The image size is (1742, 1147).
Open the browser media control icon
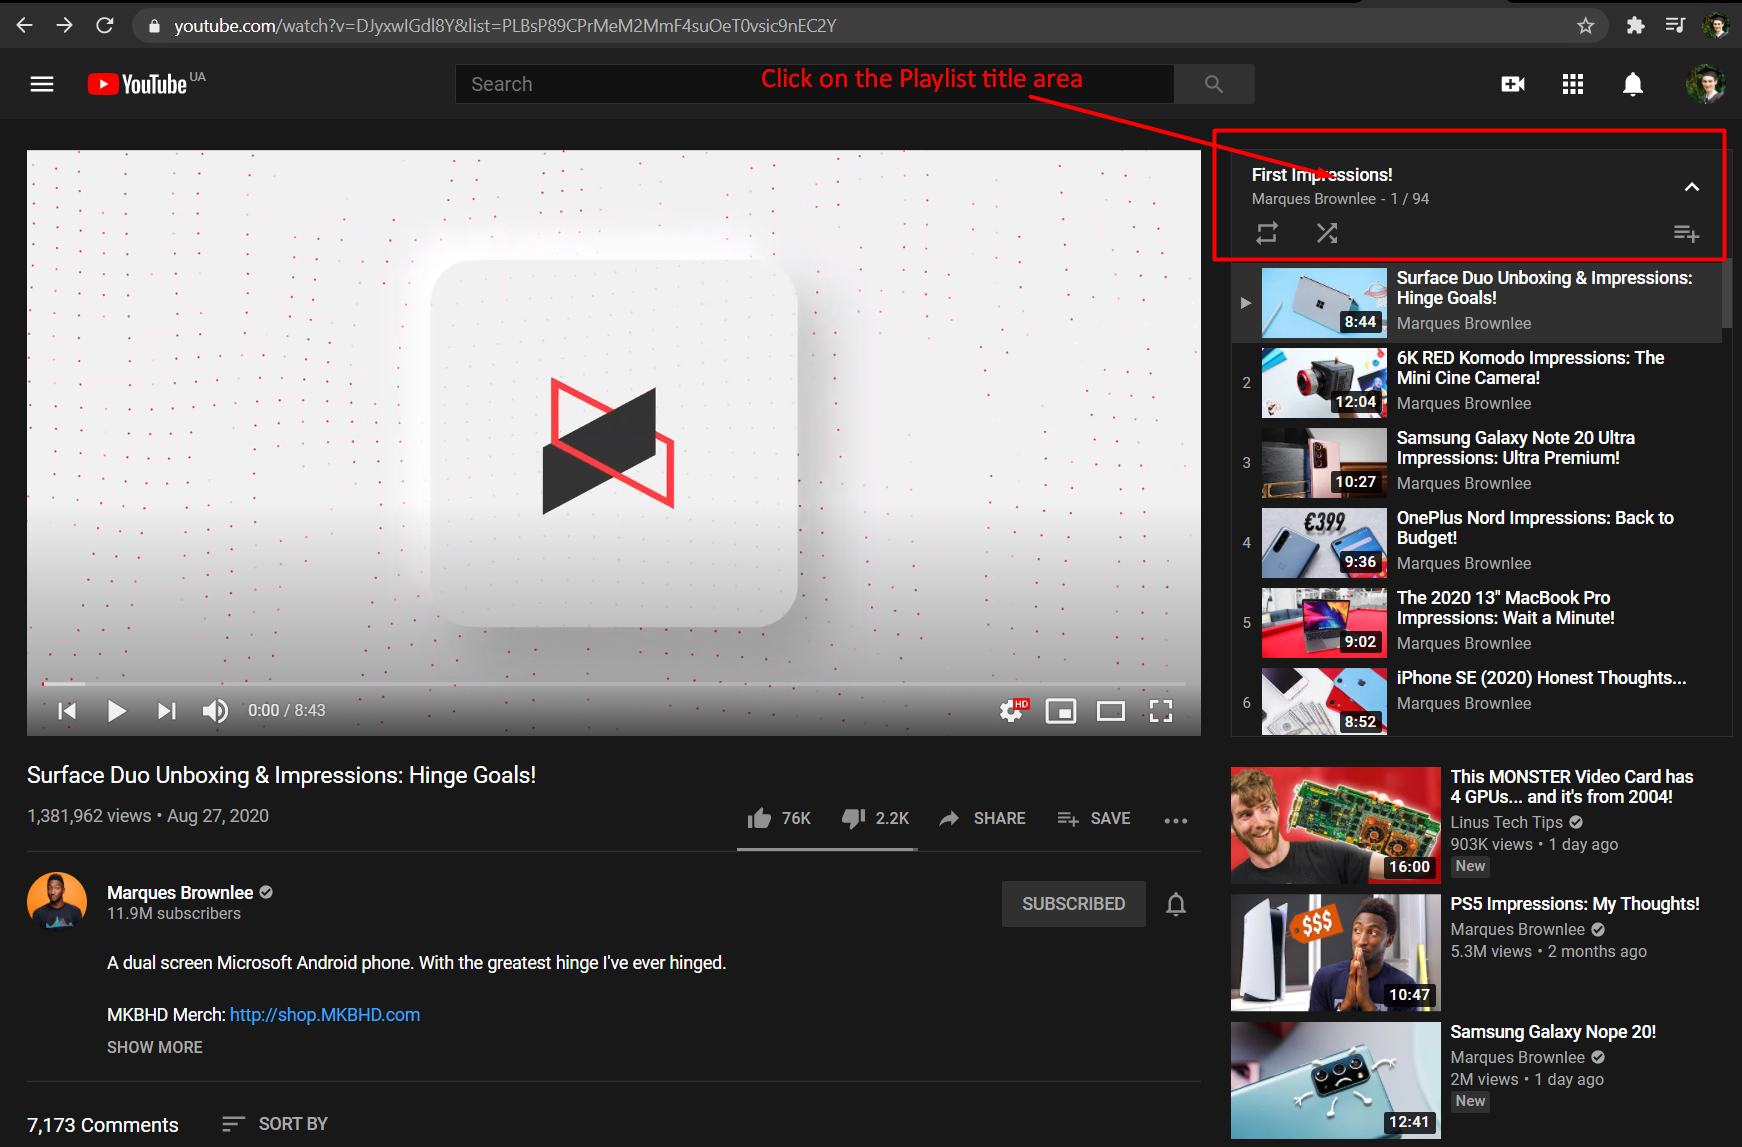tap(1675, 26)
